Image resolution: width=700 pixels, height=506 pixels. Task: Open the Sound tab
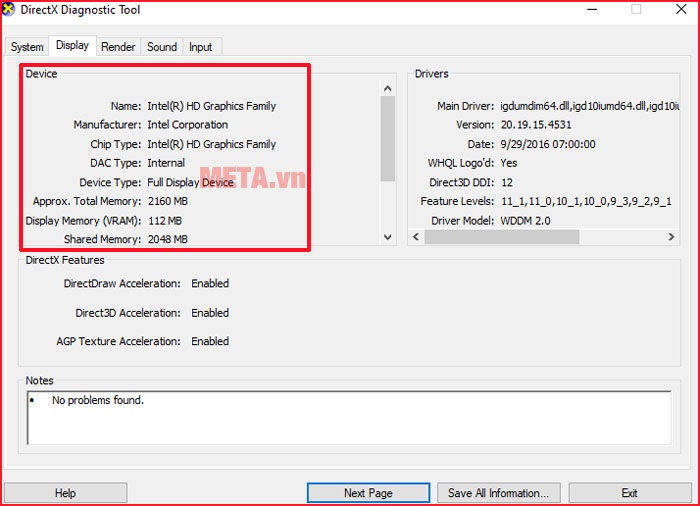[162, 47]
